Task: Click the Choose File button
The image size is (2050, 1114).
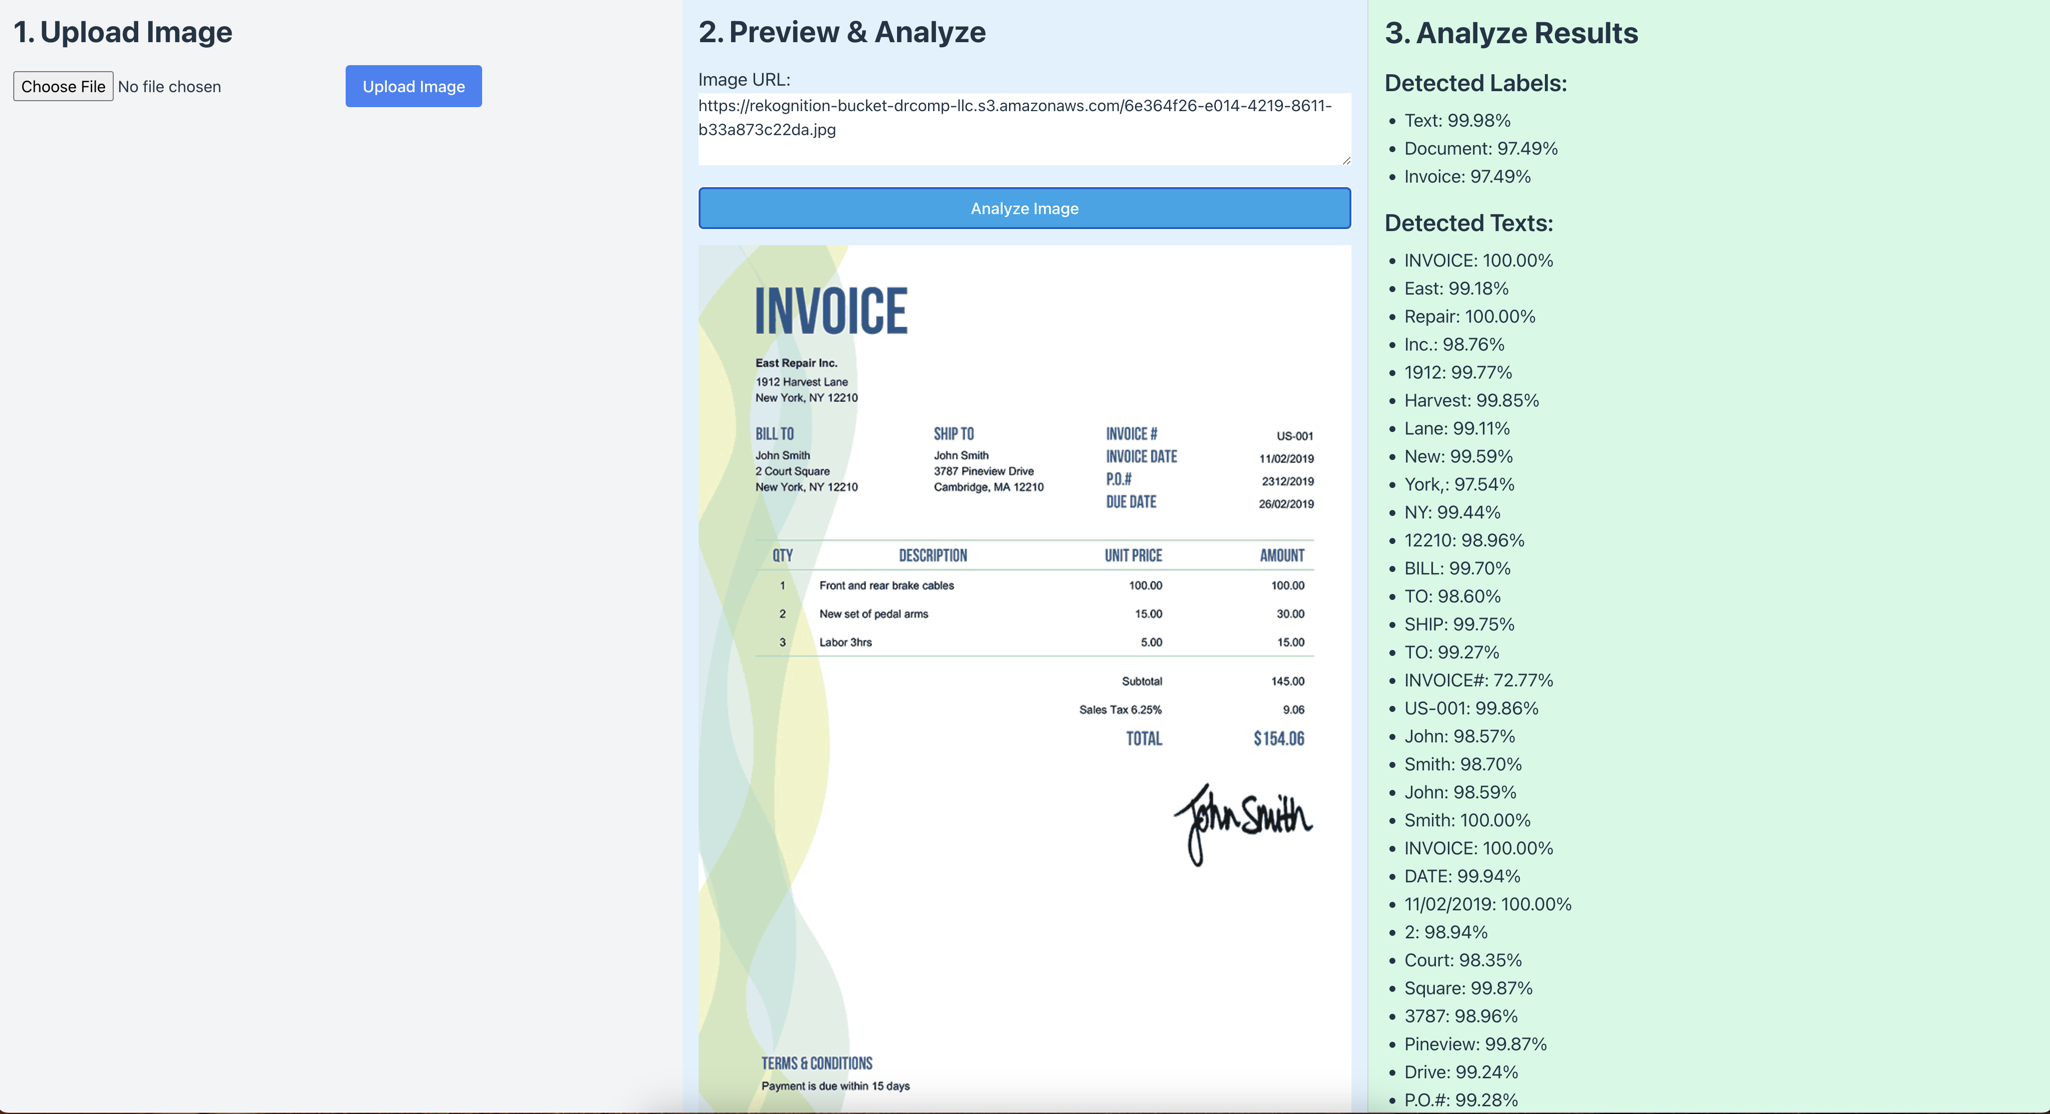Action: (x=63, y=86)
